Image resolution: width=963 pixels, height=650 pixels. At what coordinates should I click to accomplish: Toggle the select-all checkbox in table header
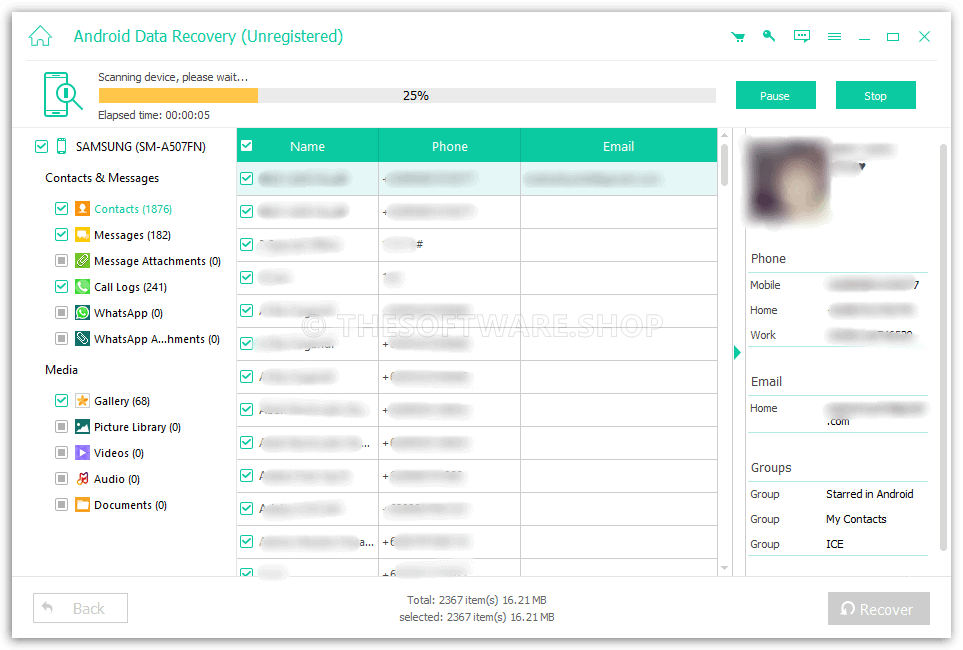pos(247,146)
